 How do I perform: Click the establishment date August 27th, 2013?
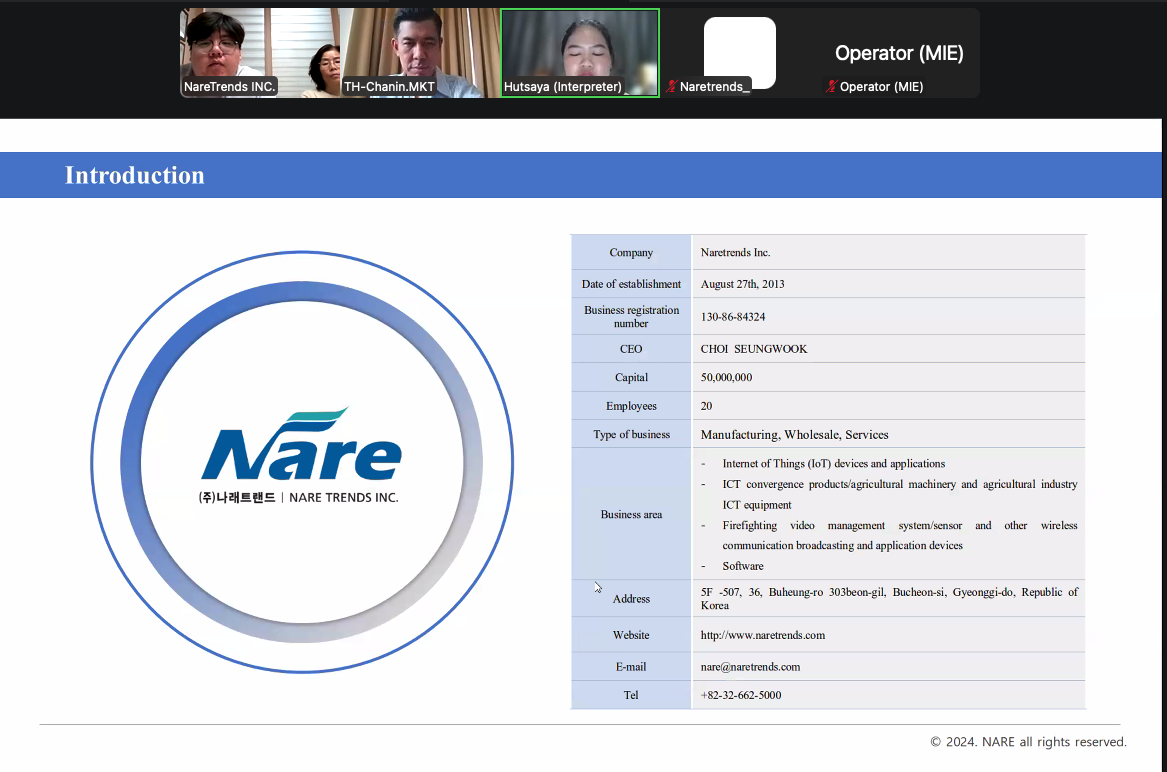coord(742,284)
